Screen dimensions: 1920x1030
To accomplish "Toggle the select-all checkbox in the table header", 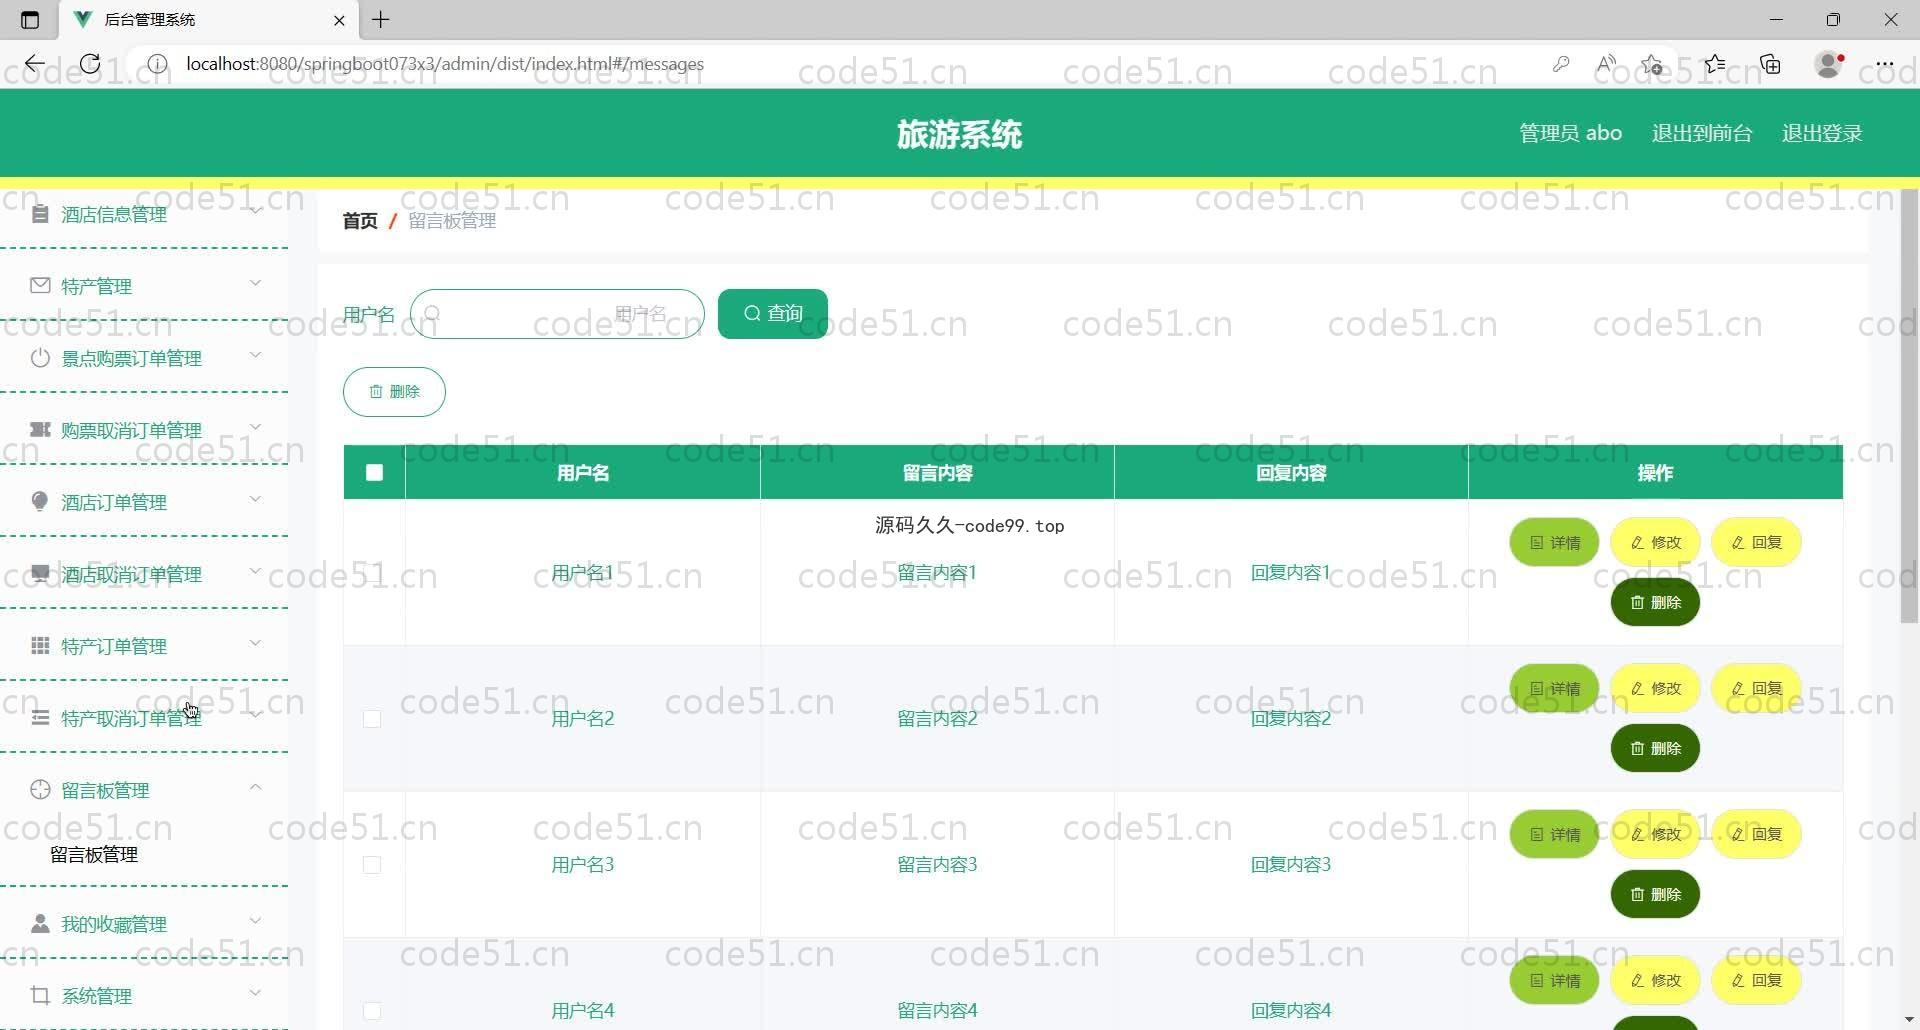I will (x=374, y=472).
